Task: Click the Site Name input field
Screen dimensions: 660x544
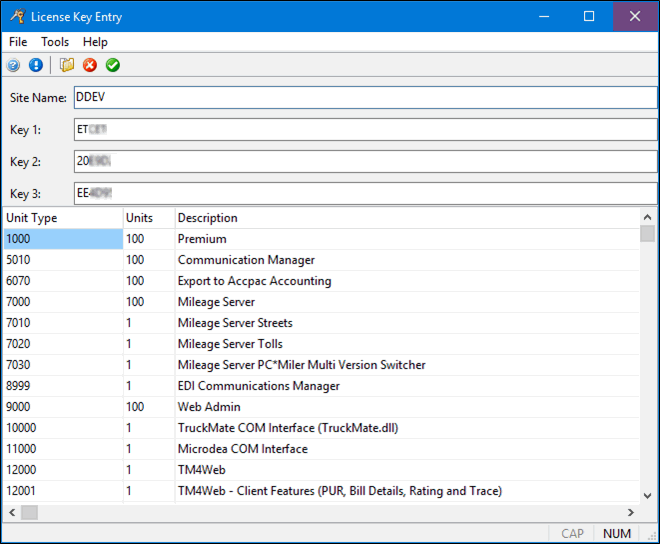Action: pos(364,98)
